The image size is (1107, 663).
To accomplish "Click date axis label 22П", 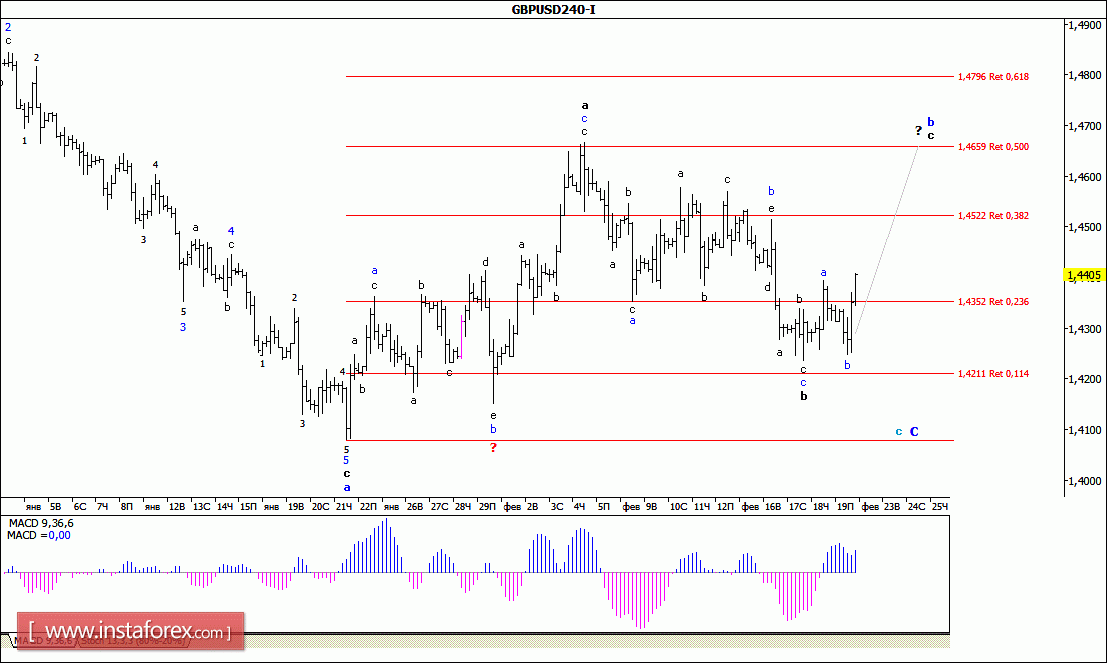I will coord(368,506).
